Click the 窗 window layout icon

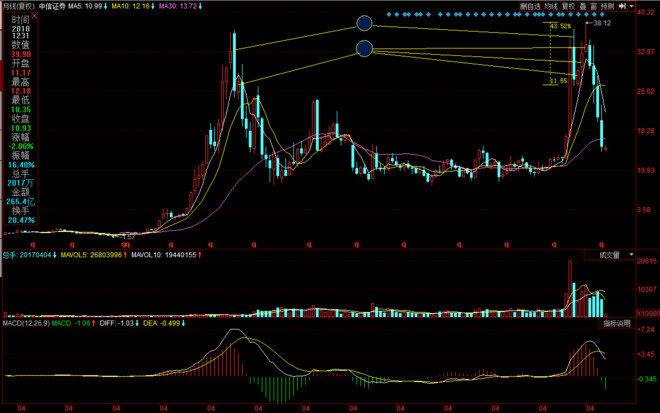(x=593, y=6)
